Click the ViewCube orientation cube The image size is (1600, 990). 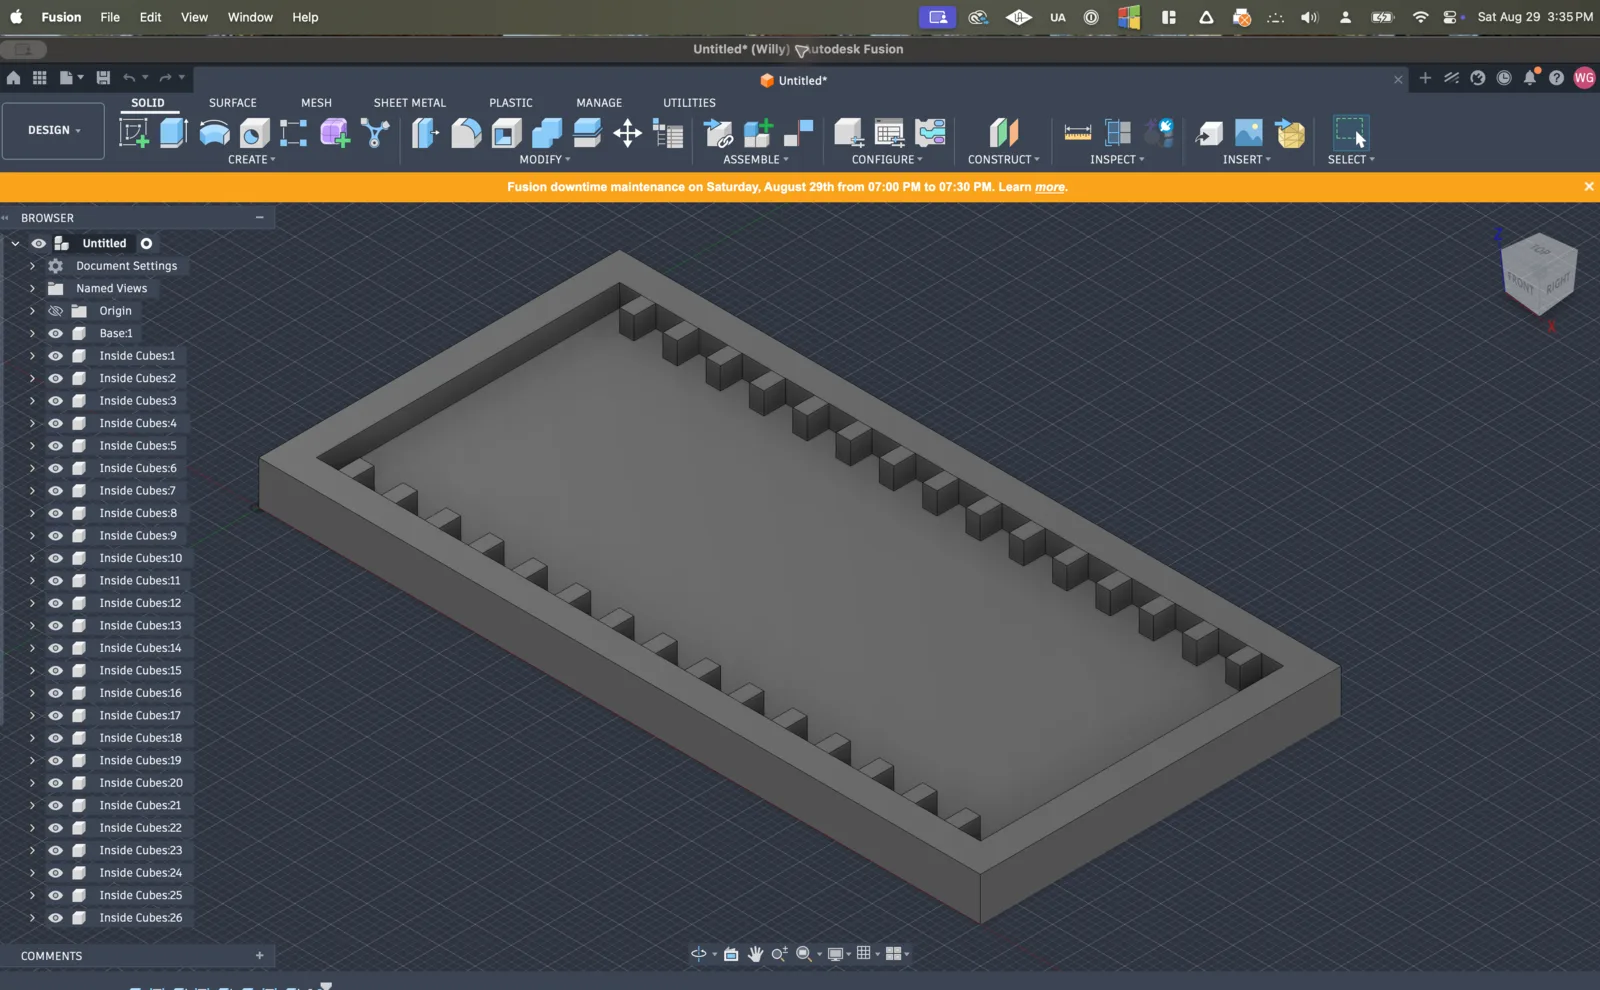click(x=1539, y=272)
